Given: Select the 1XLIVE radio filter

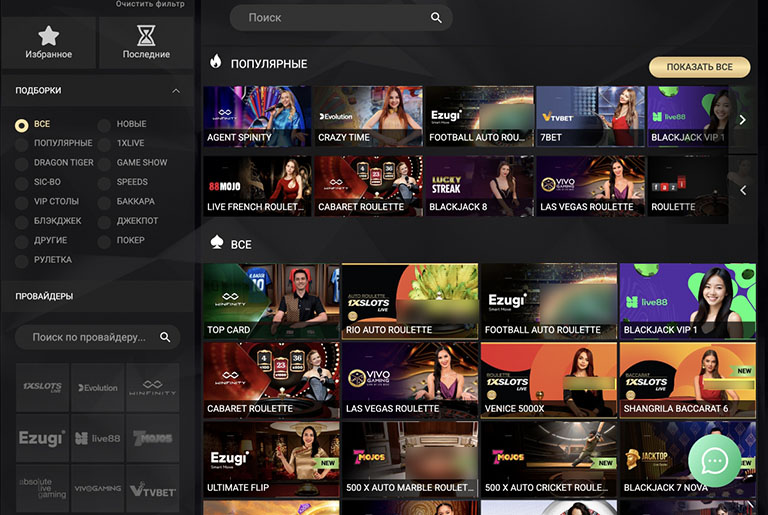Looking at the screenshot, I should 104,145.
